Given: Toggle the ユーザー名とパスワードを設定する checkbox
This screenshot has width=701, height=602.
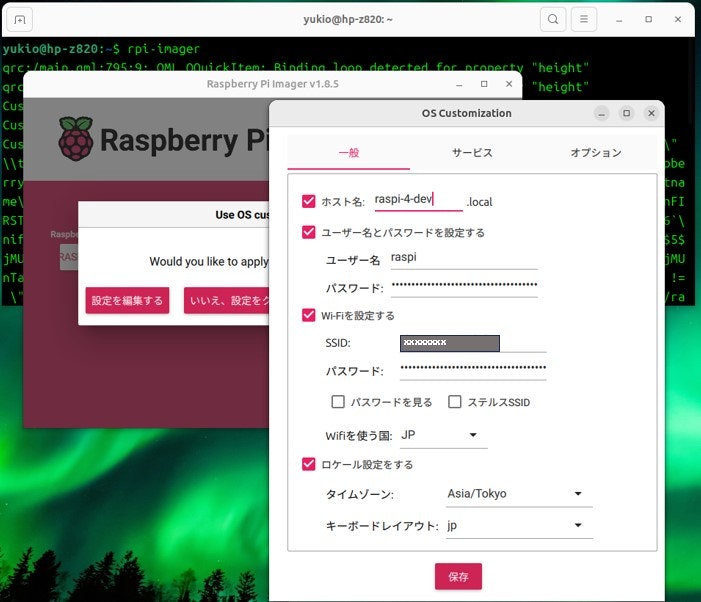Looking at the screenshot, I should pyautogui.click(x=308, y=232).
